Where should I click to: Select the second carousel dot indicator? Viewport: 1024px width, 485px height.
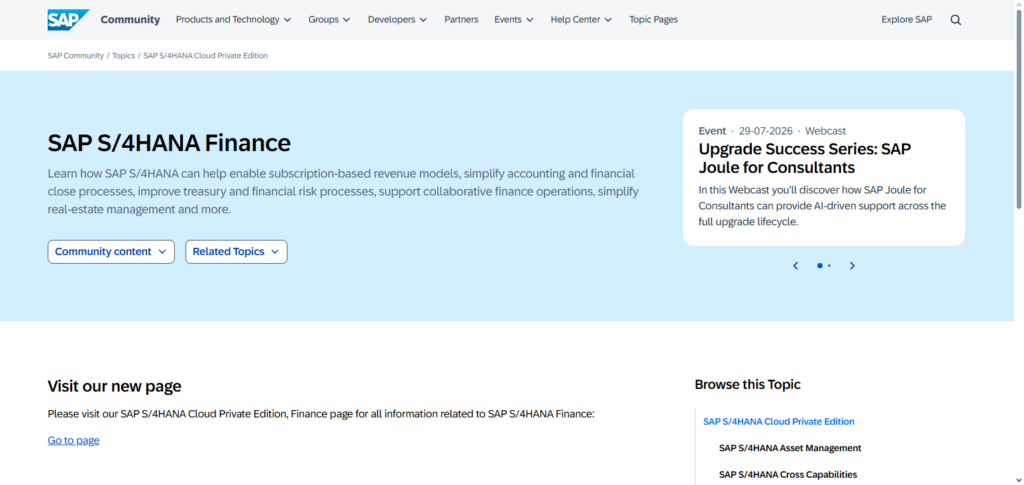click(x=829, y=266)
